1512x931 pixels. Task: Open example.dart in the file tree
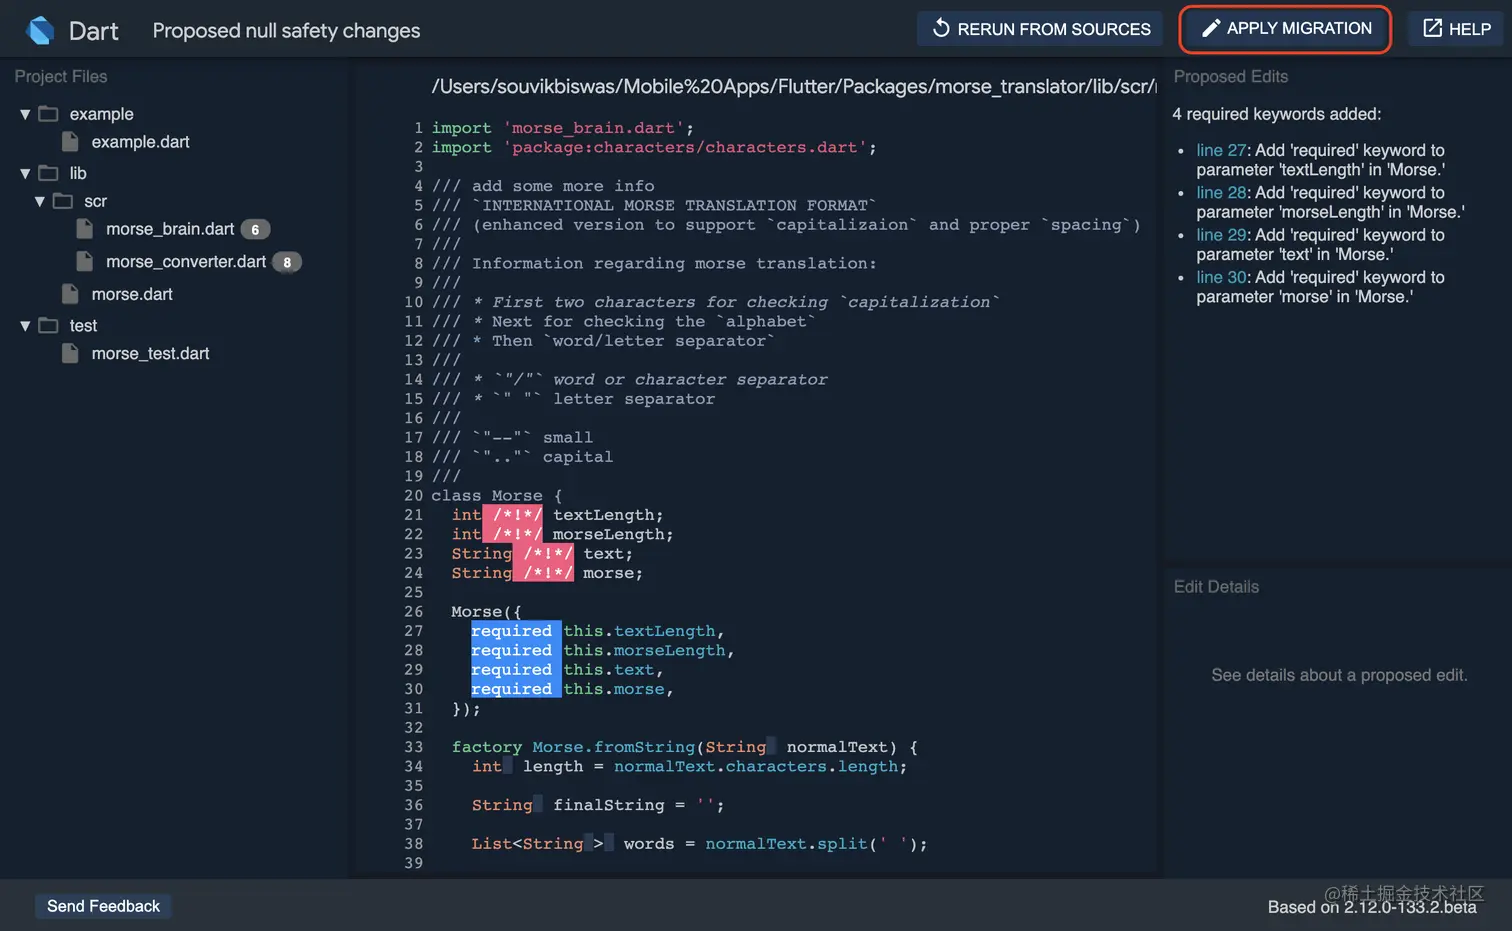pyautogui.click(x=140, y=142)
